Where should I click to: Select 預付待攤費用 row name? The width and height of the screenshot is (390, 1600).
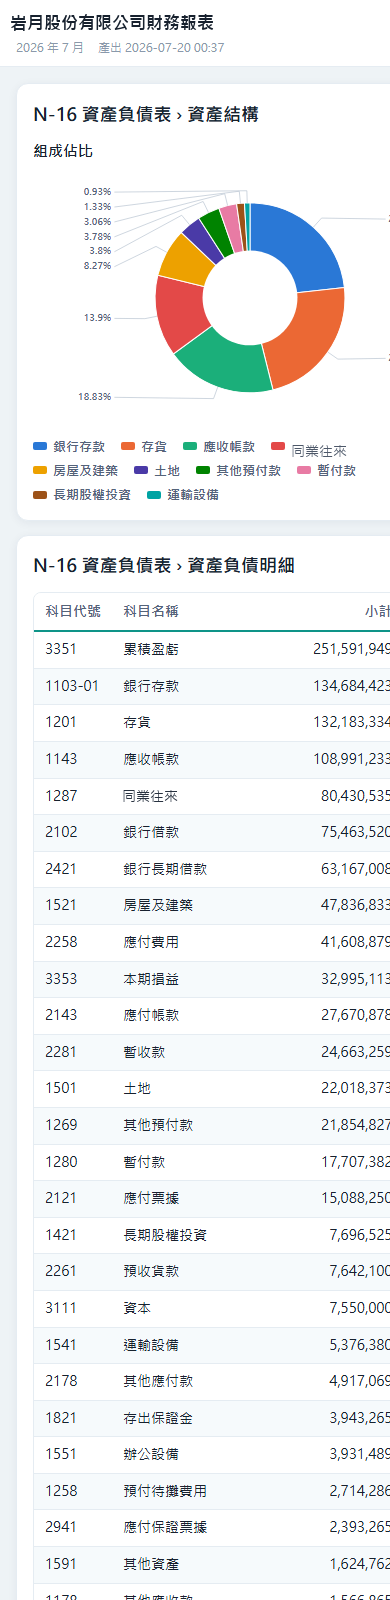point(165,1492)
